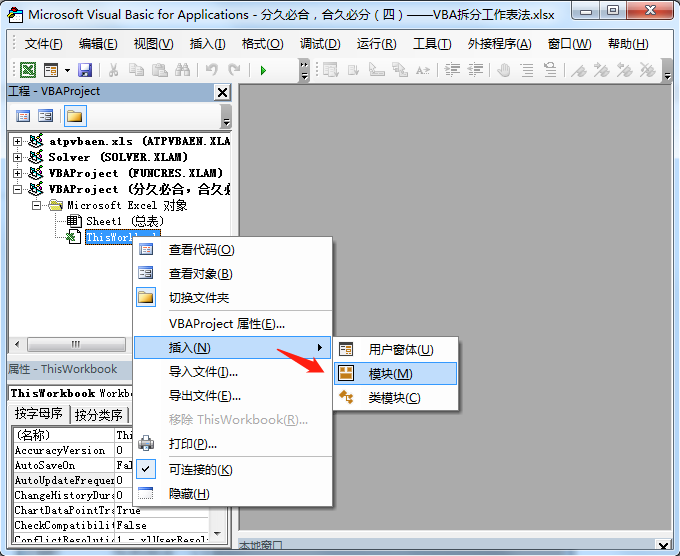Click project tree horizontal scrollbar thumb
Viewport: 680px width, 556px height.
76,344
